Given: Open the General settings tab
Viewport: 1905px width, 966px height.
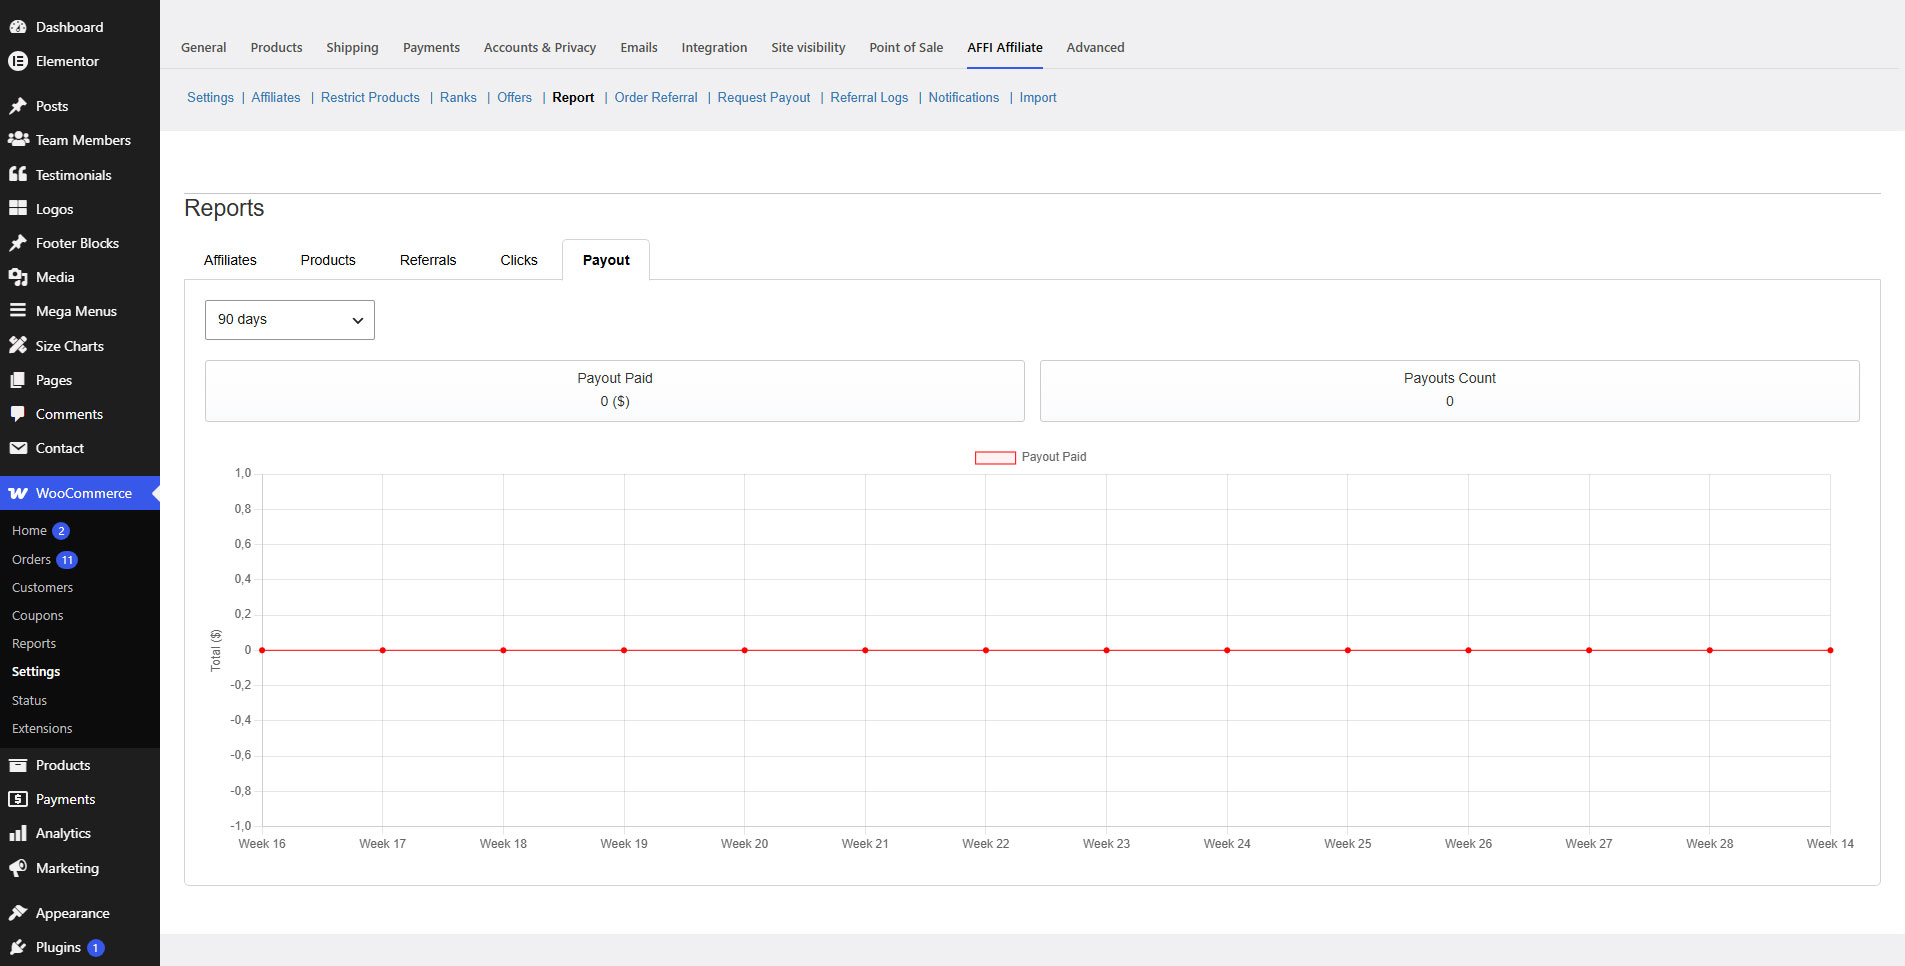Looking at the screenshot, I should [204, 47].
